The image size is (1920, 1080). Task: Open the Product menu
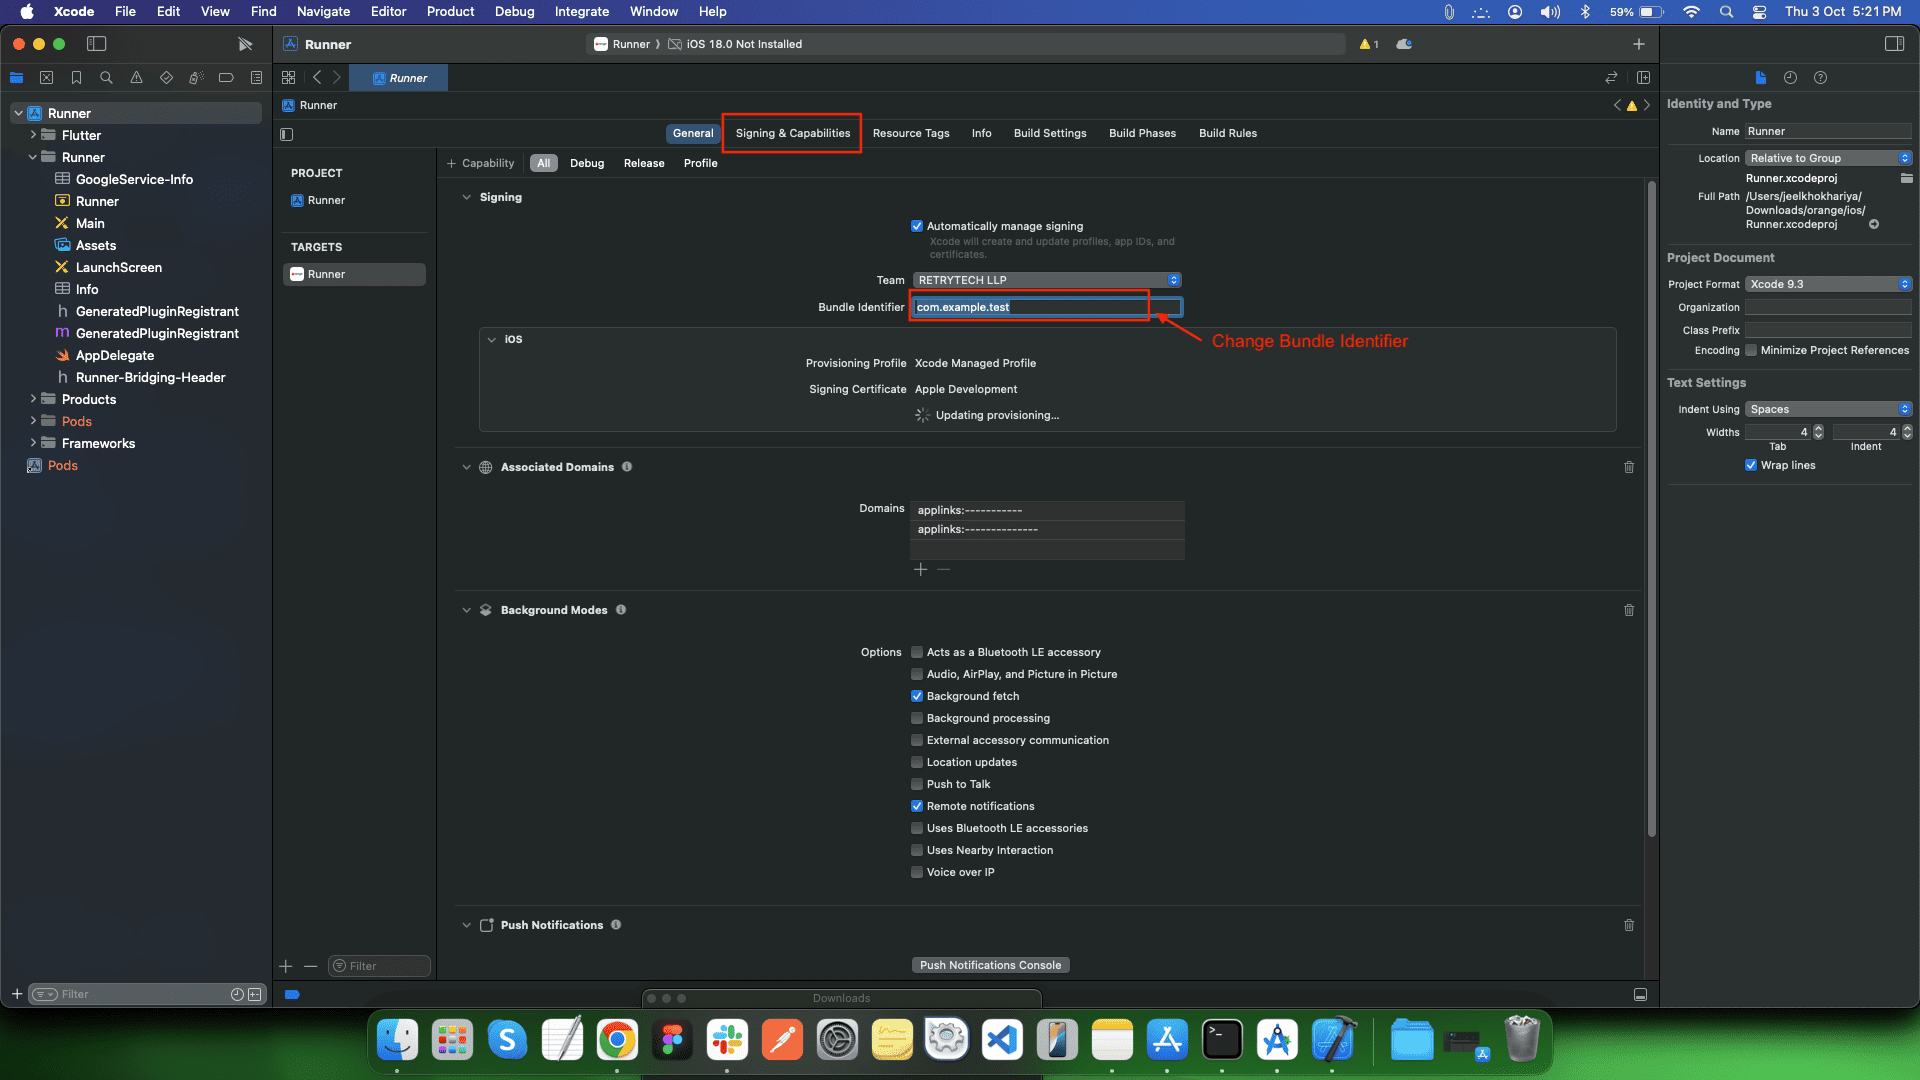tap(450, 12)
